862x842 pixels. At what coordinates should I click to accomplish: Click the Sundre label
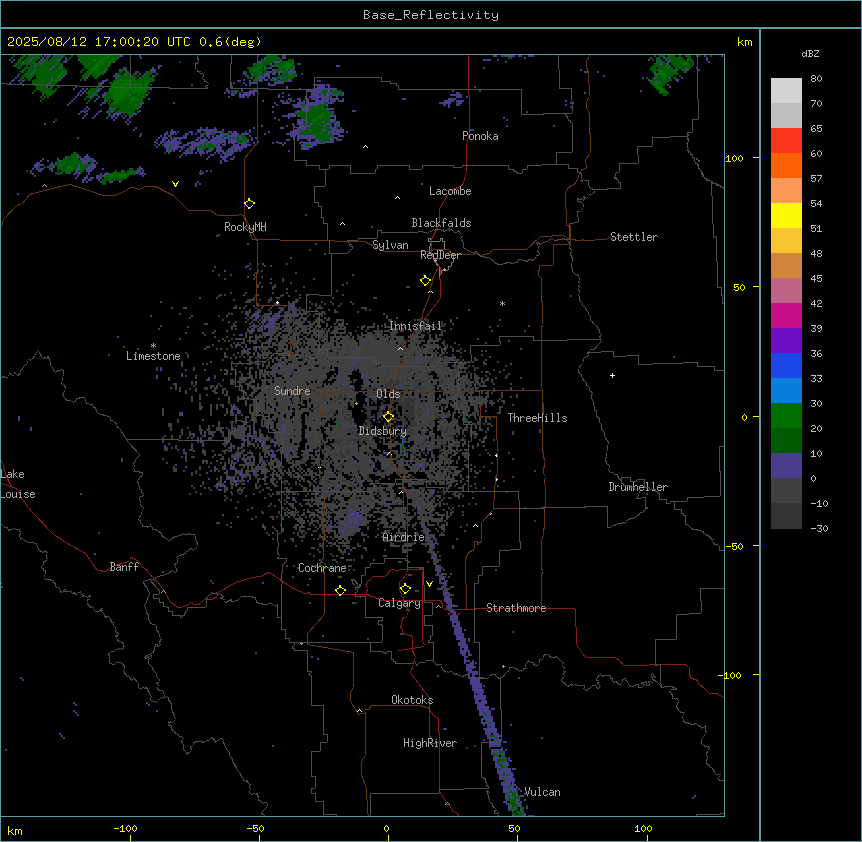[292, 391]
